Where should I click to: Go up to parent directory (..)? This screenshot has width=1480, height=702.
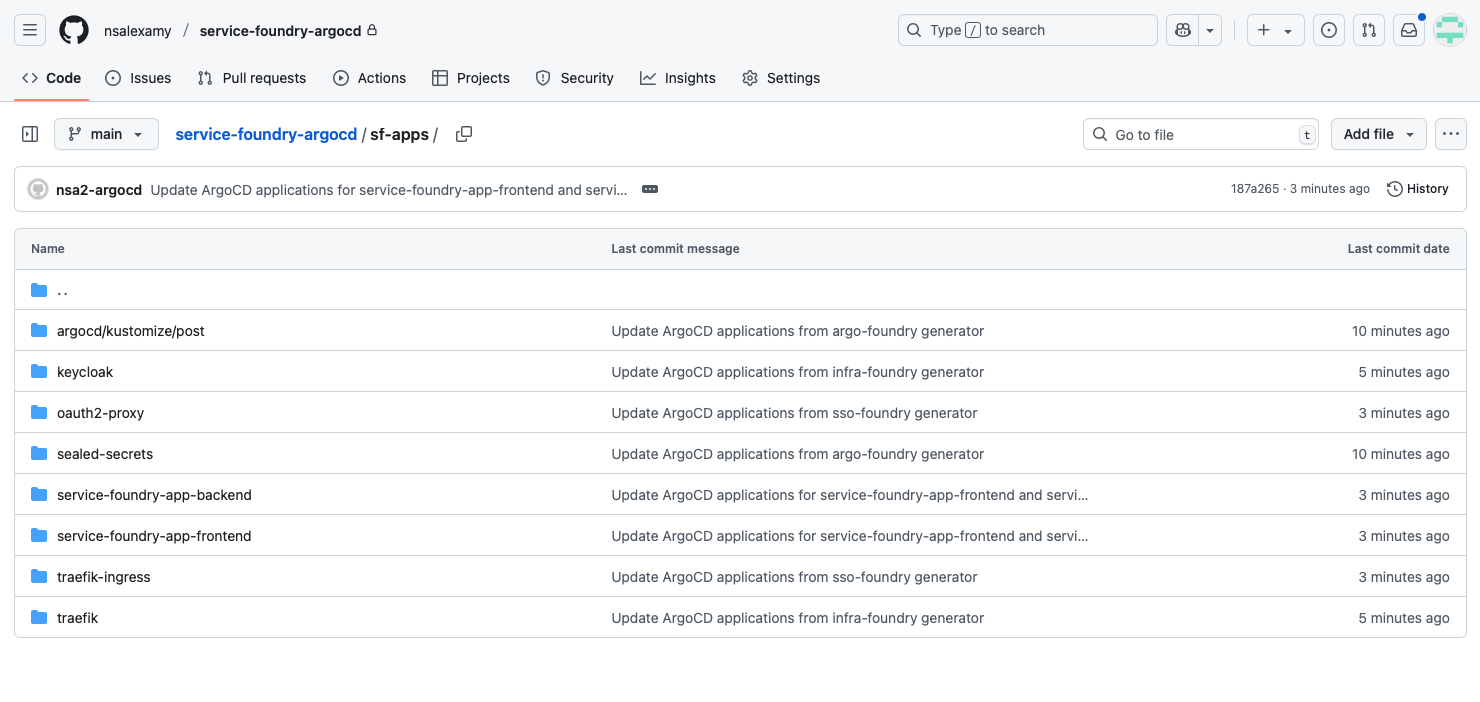pyautogui.click(x=62, y=290)
